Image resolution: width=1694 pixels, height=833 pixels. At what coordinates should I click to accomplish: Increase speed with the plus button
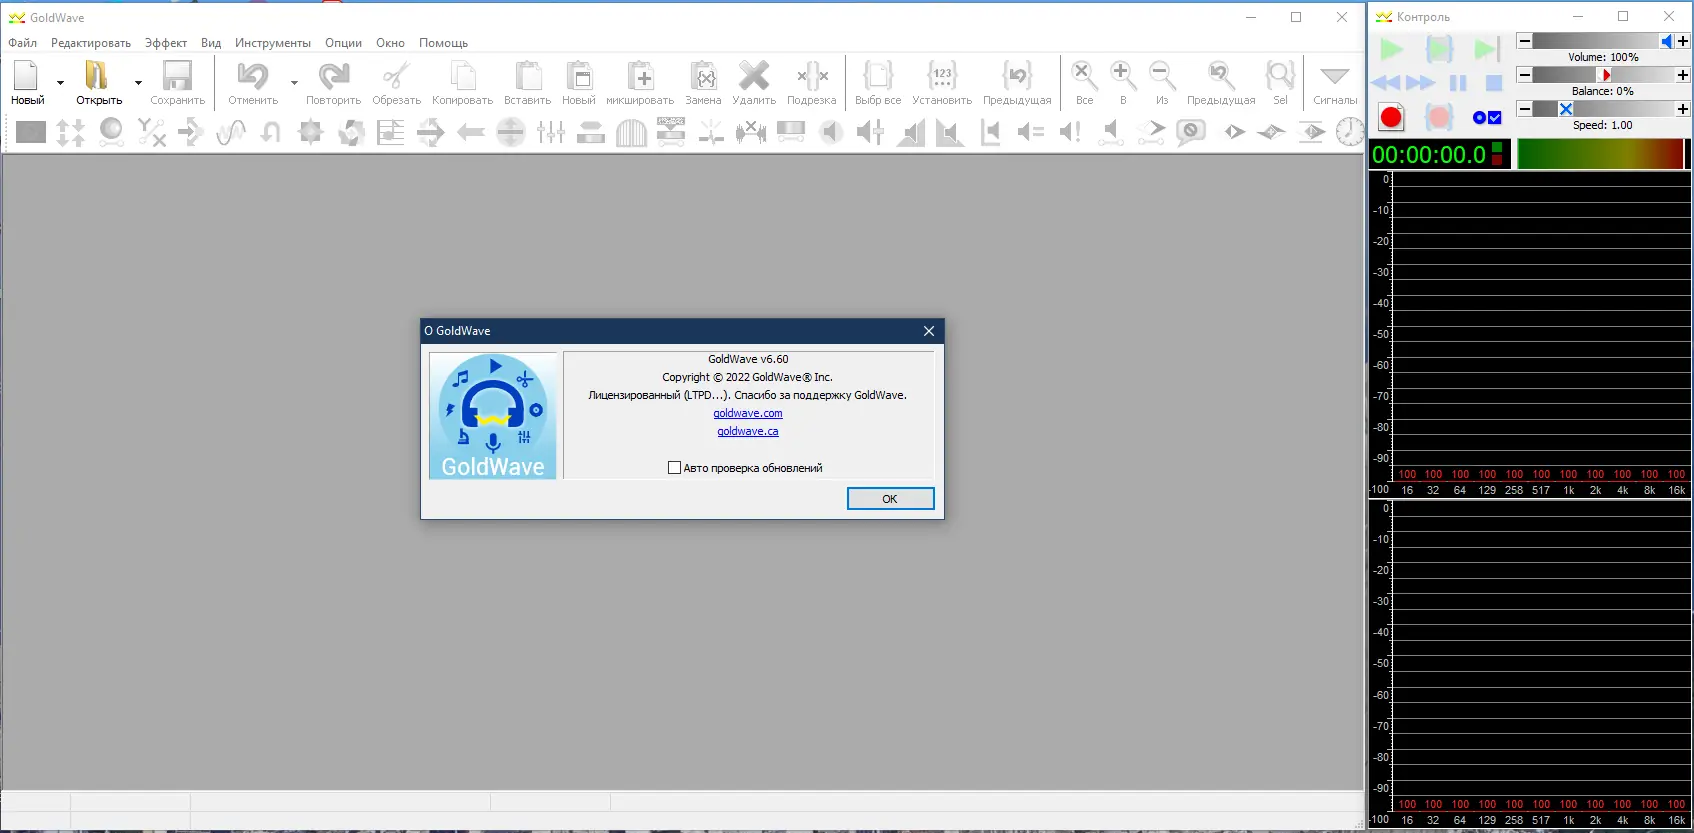click(1683, 109)
